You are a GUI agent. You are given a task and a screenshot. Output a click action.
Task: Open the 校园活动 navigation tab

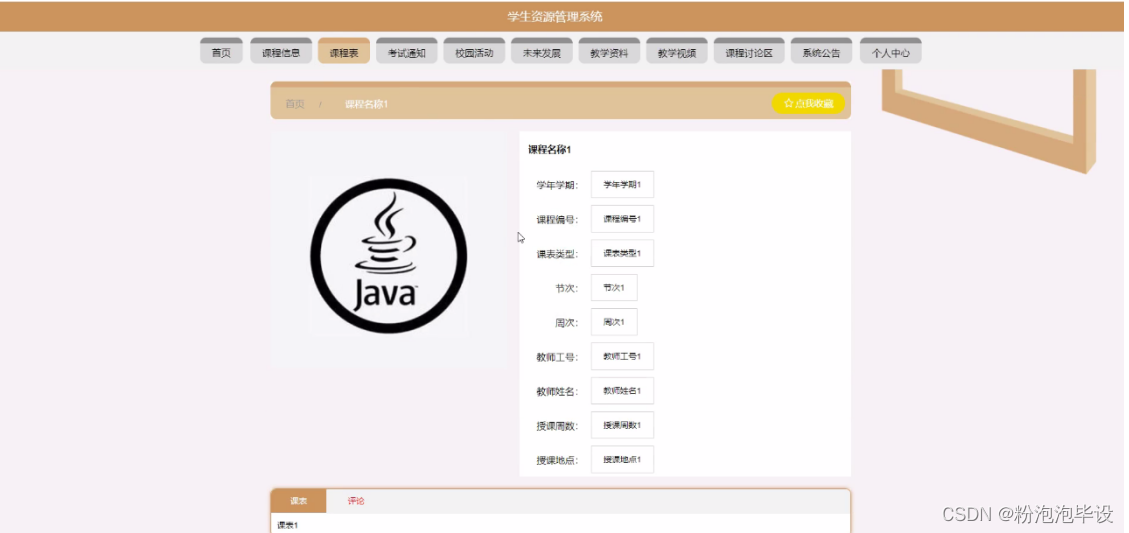pos(474,51)
